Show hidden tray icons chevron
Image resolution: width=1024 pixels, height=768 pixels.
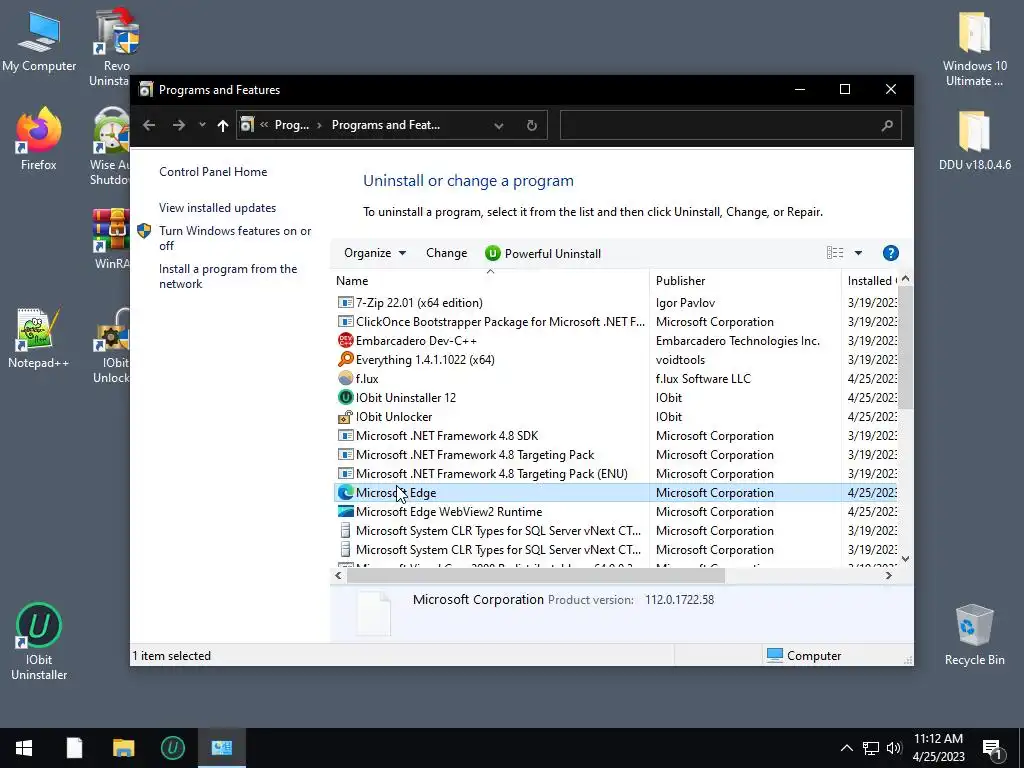(x=846, y=748)
